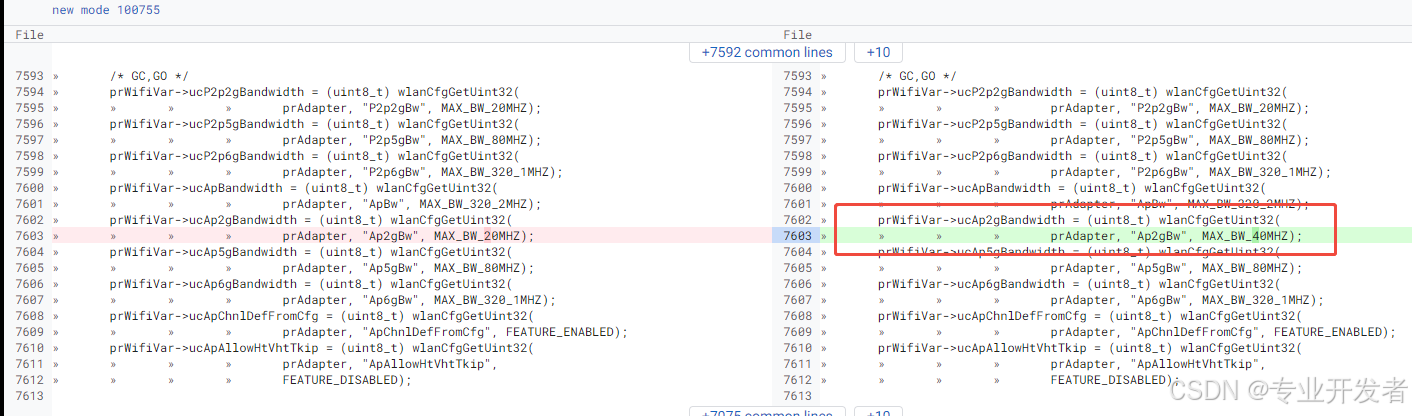Click removed line containing "Ap2gBw", MAX_BW_20MHZ
Screen dimensions: 1412x416
click(x=412, y=236)
